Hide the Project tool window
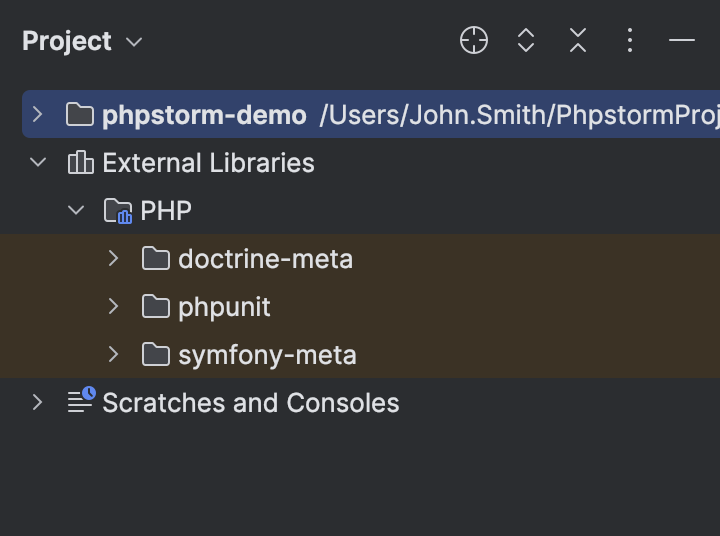Screen dimensions: 720x536 tap(682, 41)
